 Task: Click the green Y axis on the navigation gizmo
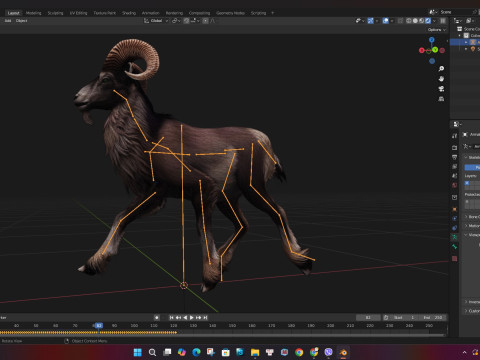(x=435, y=50)
